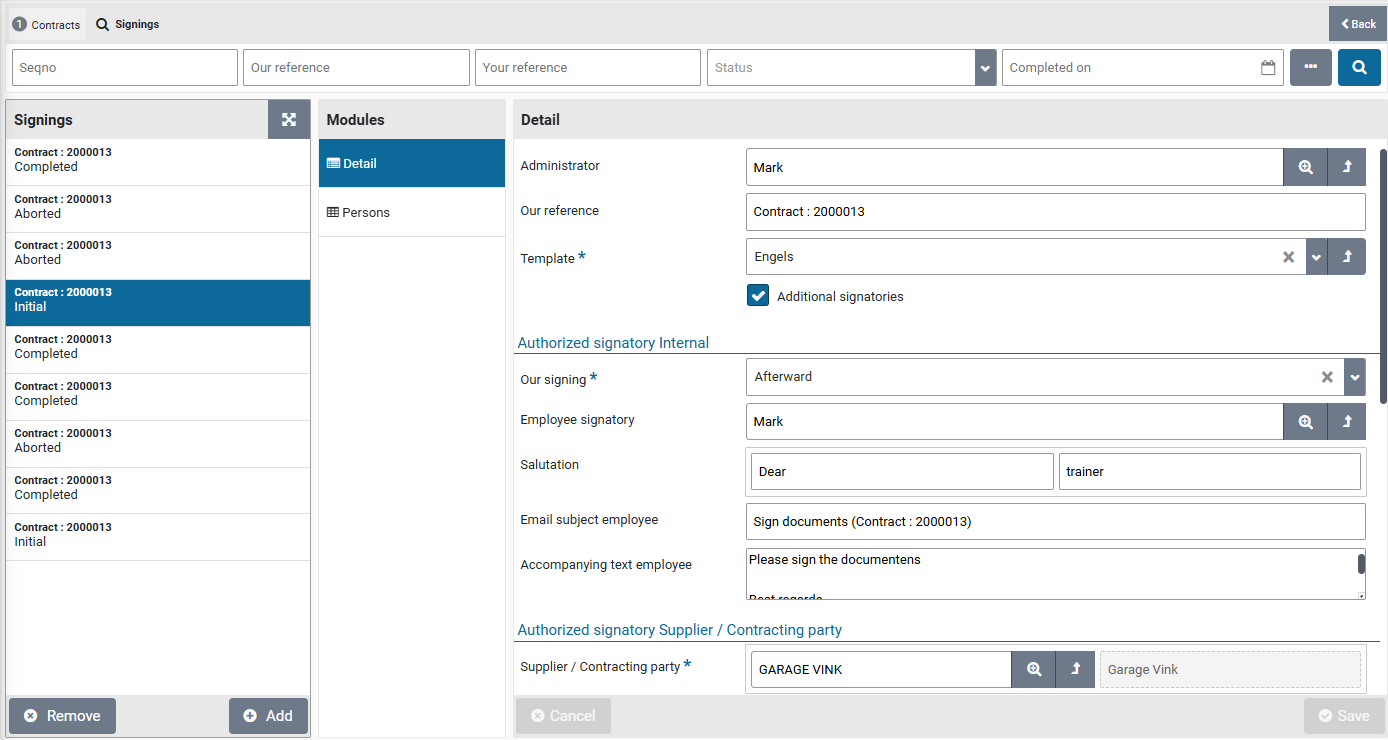Expand the Status filter dropdown
The height and width of the screenshot is (740, 1388).
[985, 68]
